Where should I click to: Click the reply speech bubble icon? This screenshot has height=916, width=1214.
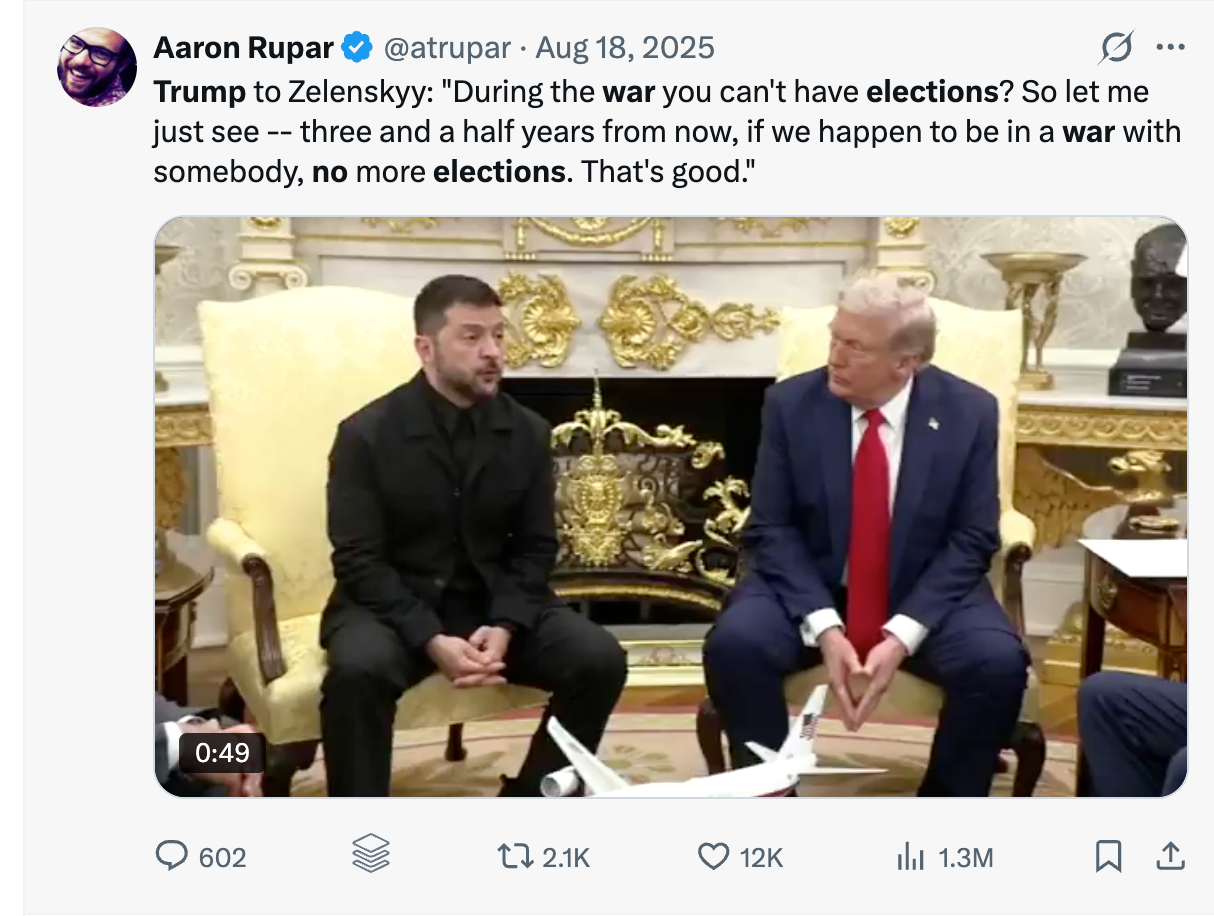[x=172, y=856]
